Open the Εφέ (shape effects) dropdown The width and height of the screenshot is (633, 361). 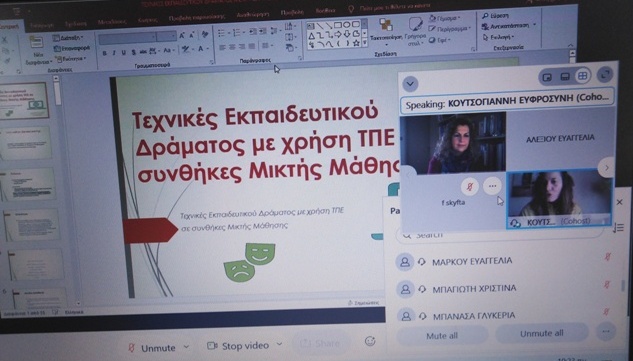[440, 40]
